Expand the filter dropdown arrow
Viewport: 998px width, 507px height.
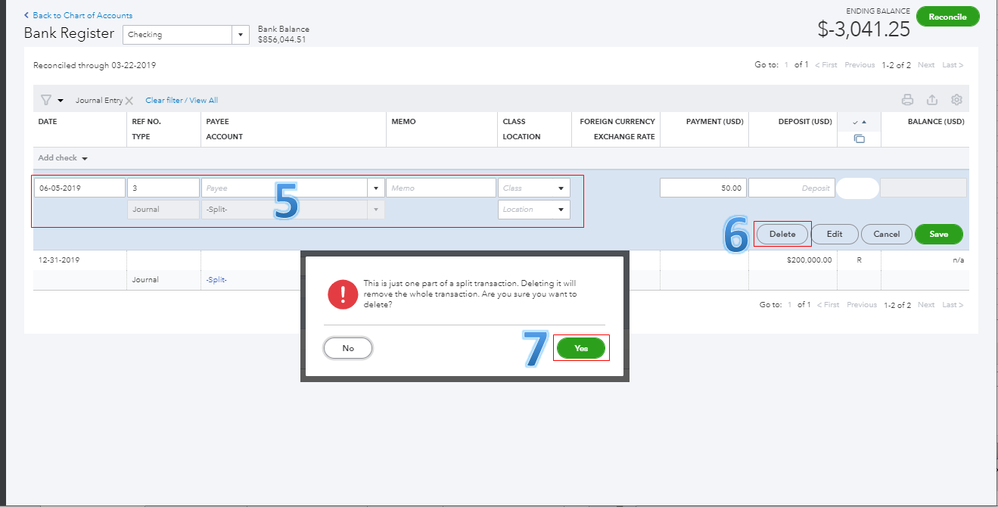tap(60, 101)
